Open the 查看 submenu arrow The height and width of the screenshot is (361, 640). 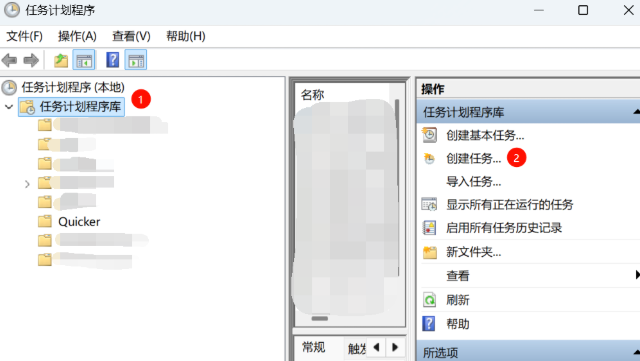click(638, 275)
